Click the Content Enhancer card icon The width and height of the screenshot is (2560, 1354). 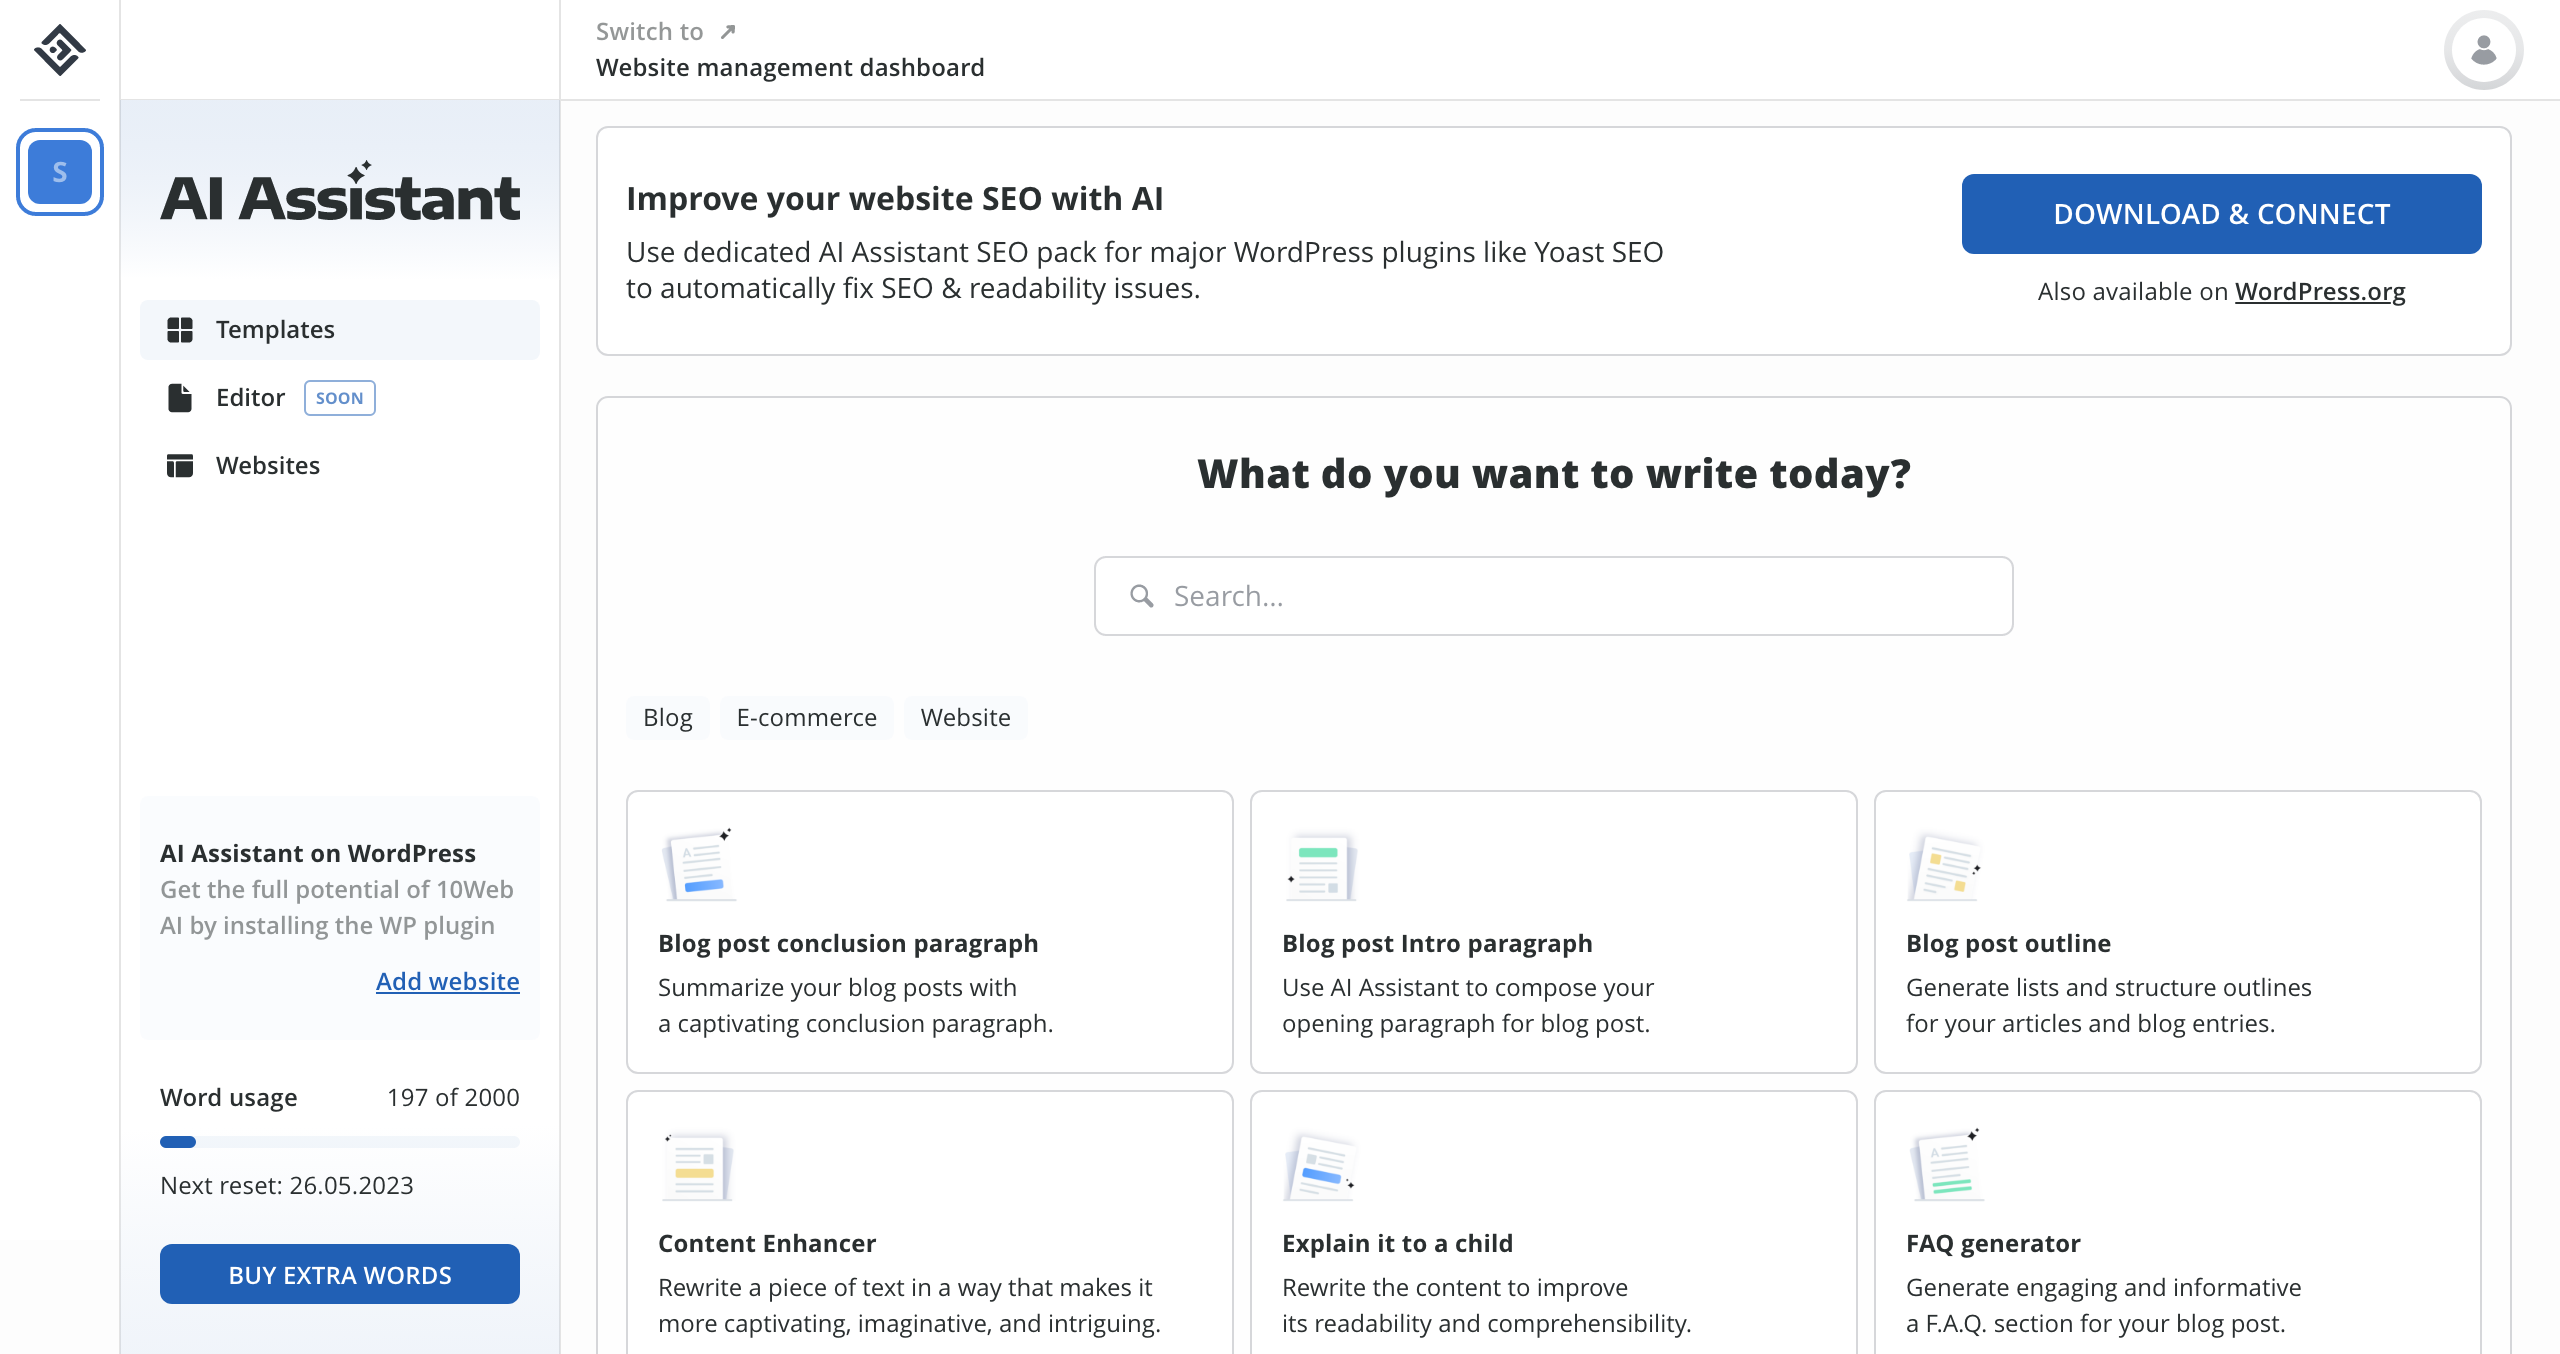(695, 1165)
